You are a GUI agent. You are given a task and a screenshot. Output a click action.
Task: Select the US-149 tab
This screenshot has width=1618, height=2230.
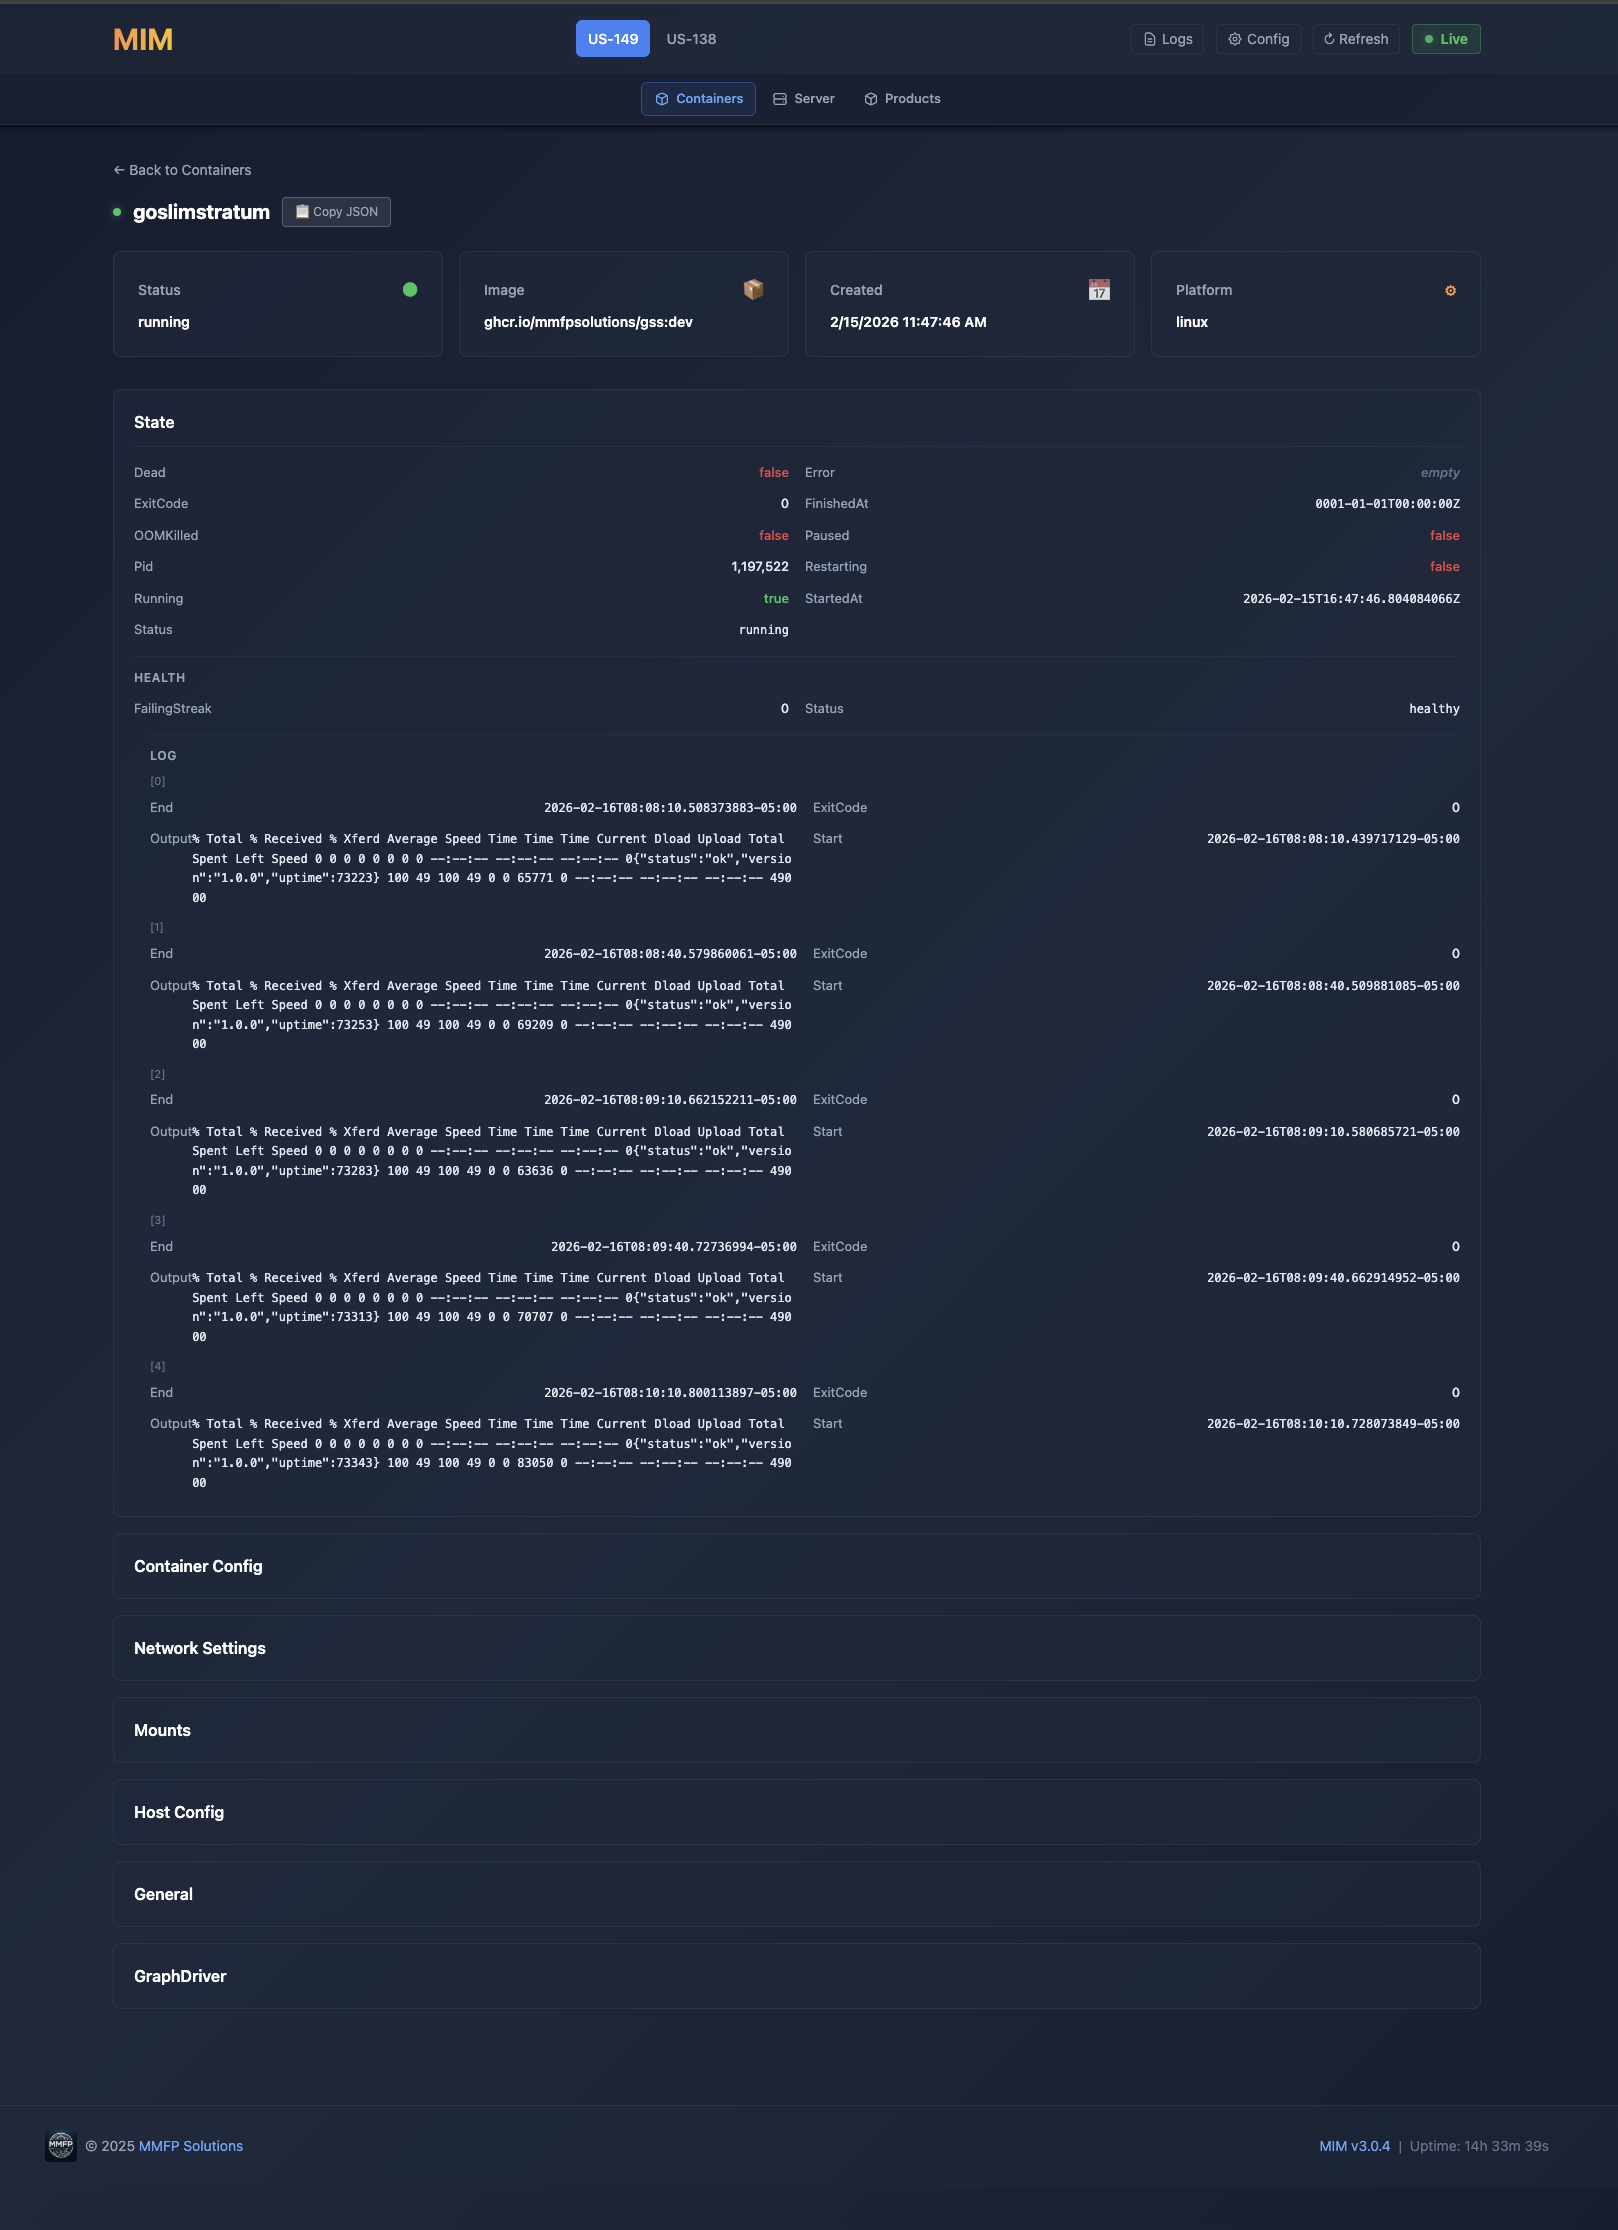click(x=611, y=38)
